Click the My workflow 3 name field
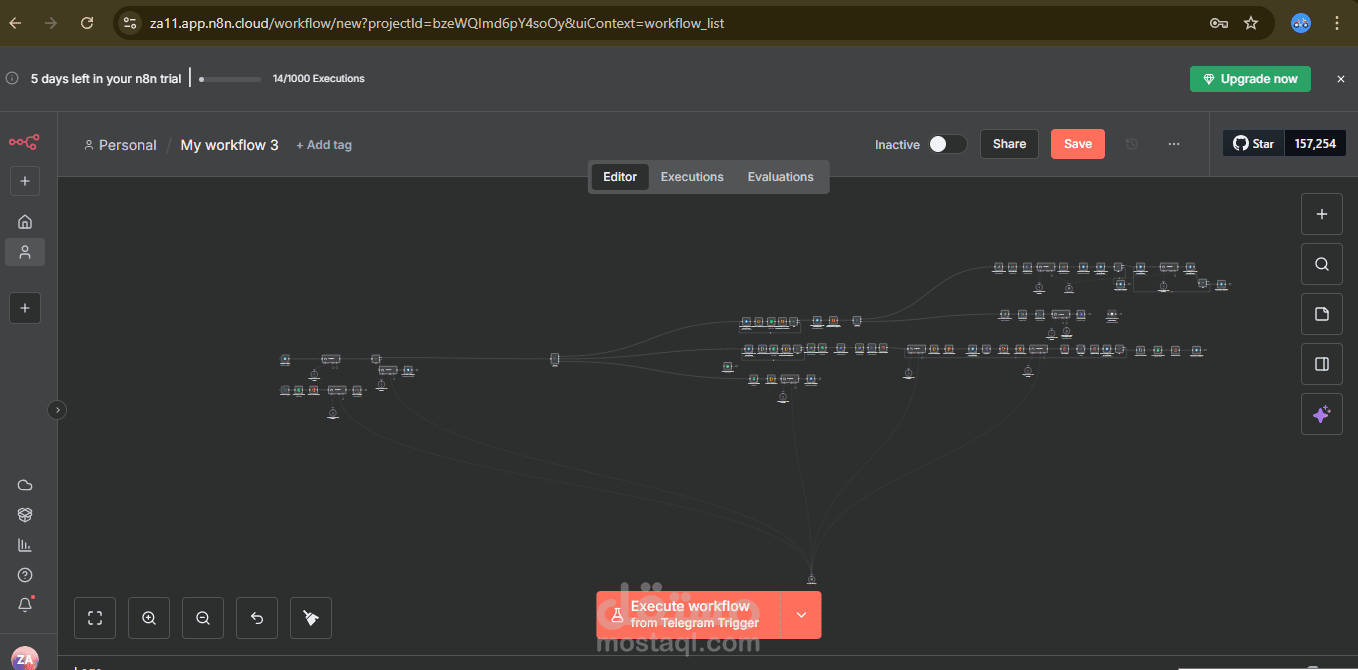The image size is (1358, 670). (230, 145)
